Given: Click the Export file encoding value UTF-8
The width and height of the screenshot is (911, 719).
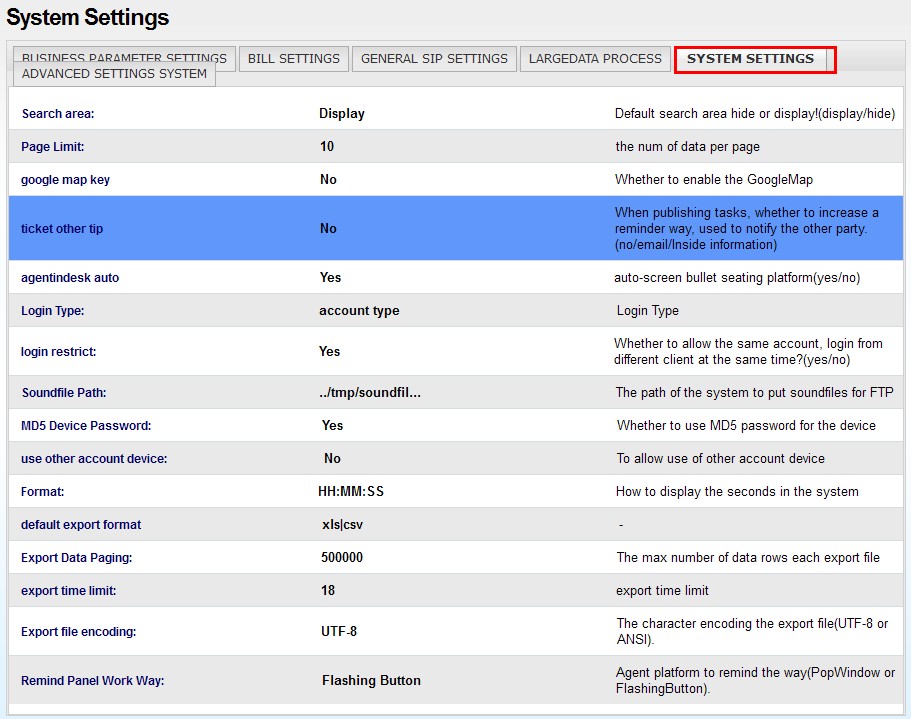Looking at the screenshot, I should click(x=339, y=632).
